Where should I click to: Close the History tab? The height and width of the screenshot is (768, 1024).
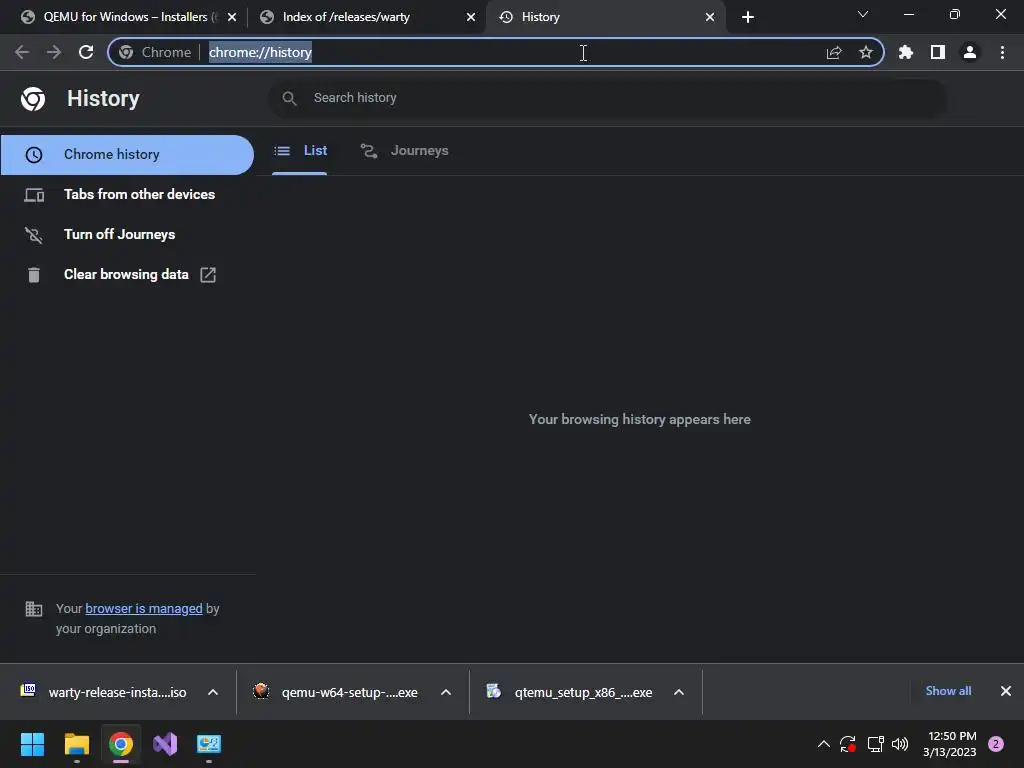(710, 17)
